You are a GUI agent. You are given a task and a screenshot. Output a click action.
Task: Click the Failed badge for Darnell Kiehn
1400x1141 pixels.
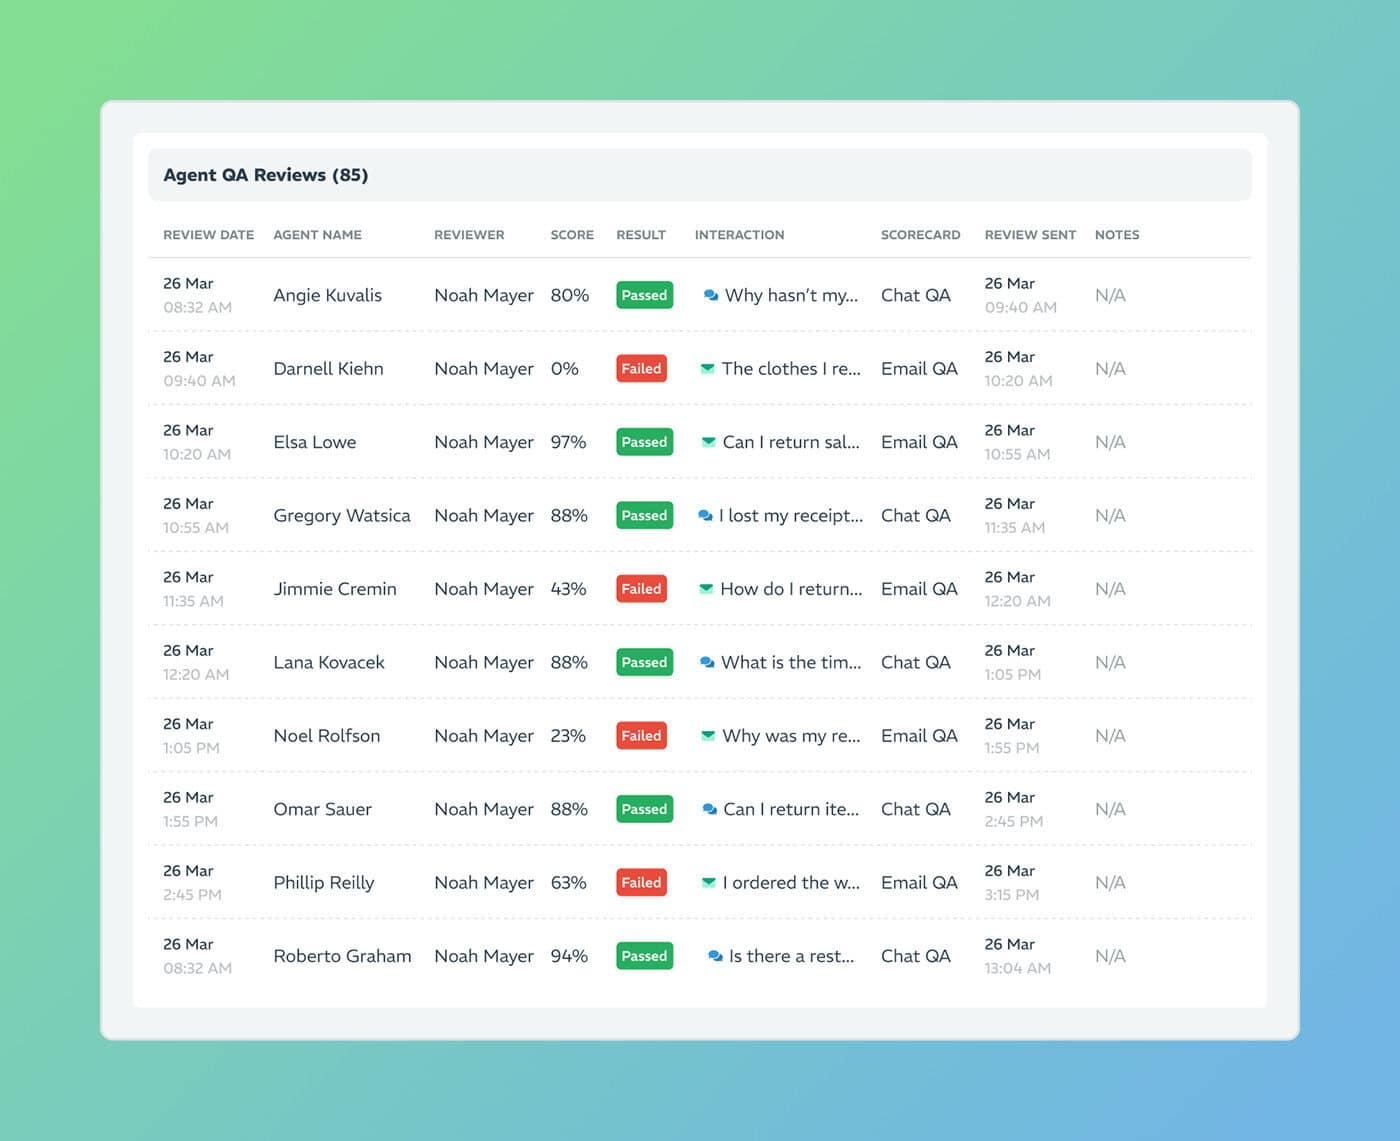point(641,368)
